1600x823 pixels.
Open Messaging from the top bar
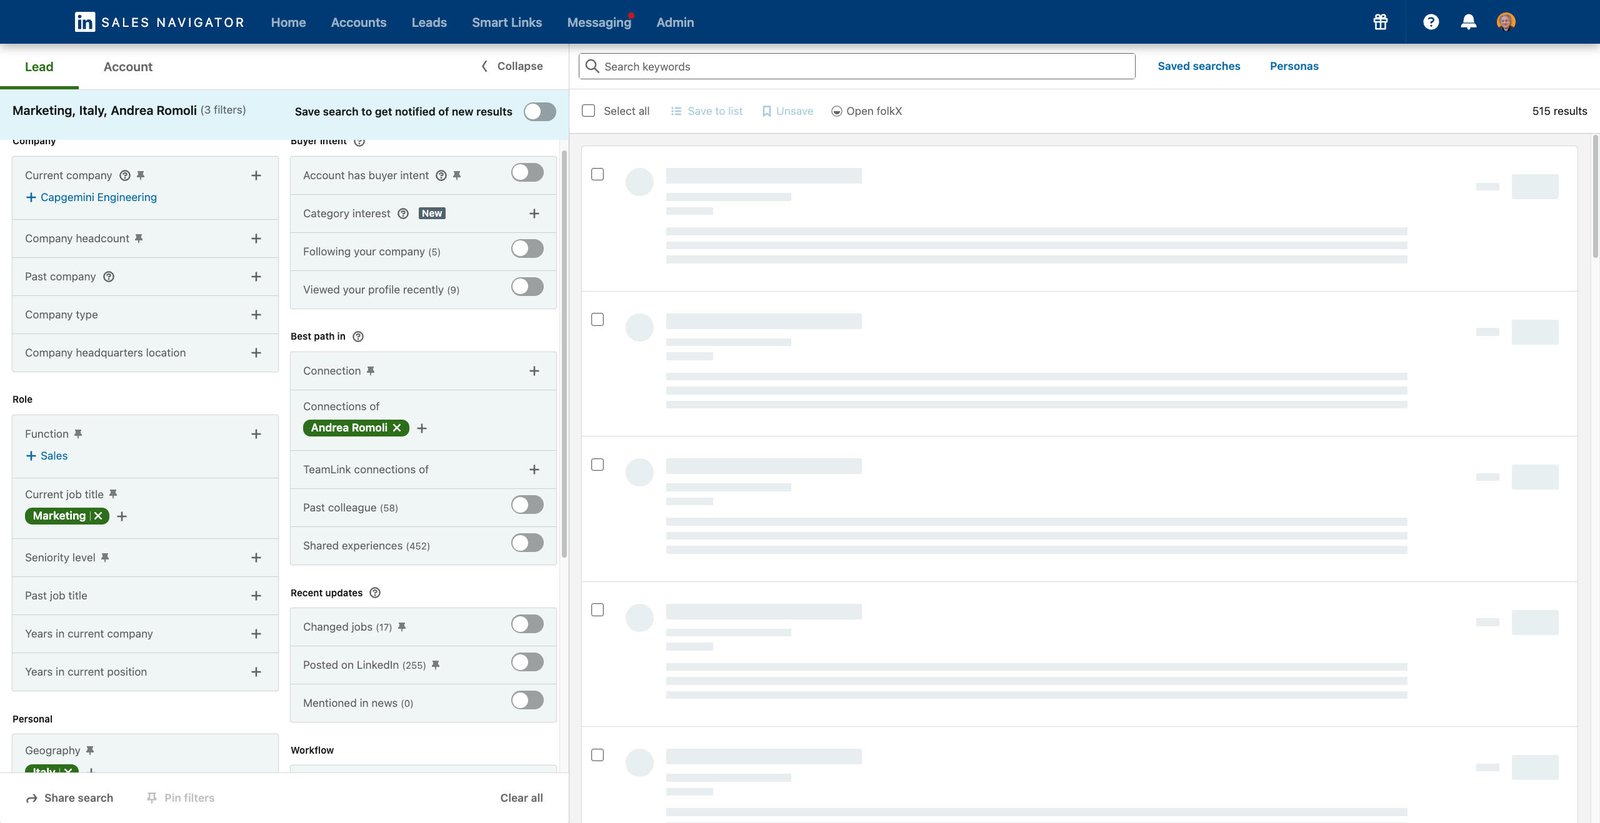click(599, 22)
